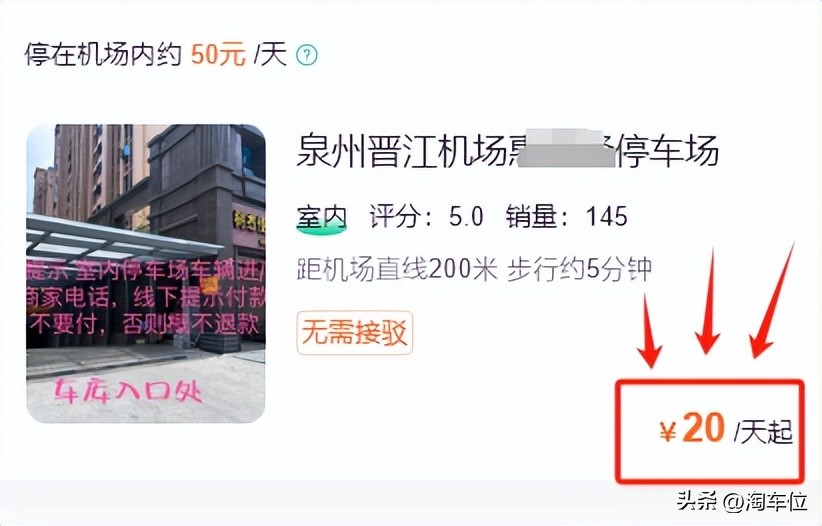Click the 销量: 145 sales count
This screenshot has height=526, width=822.
567,217
